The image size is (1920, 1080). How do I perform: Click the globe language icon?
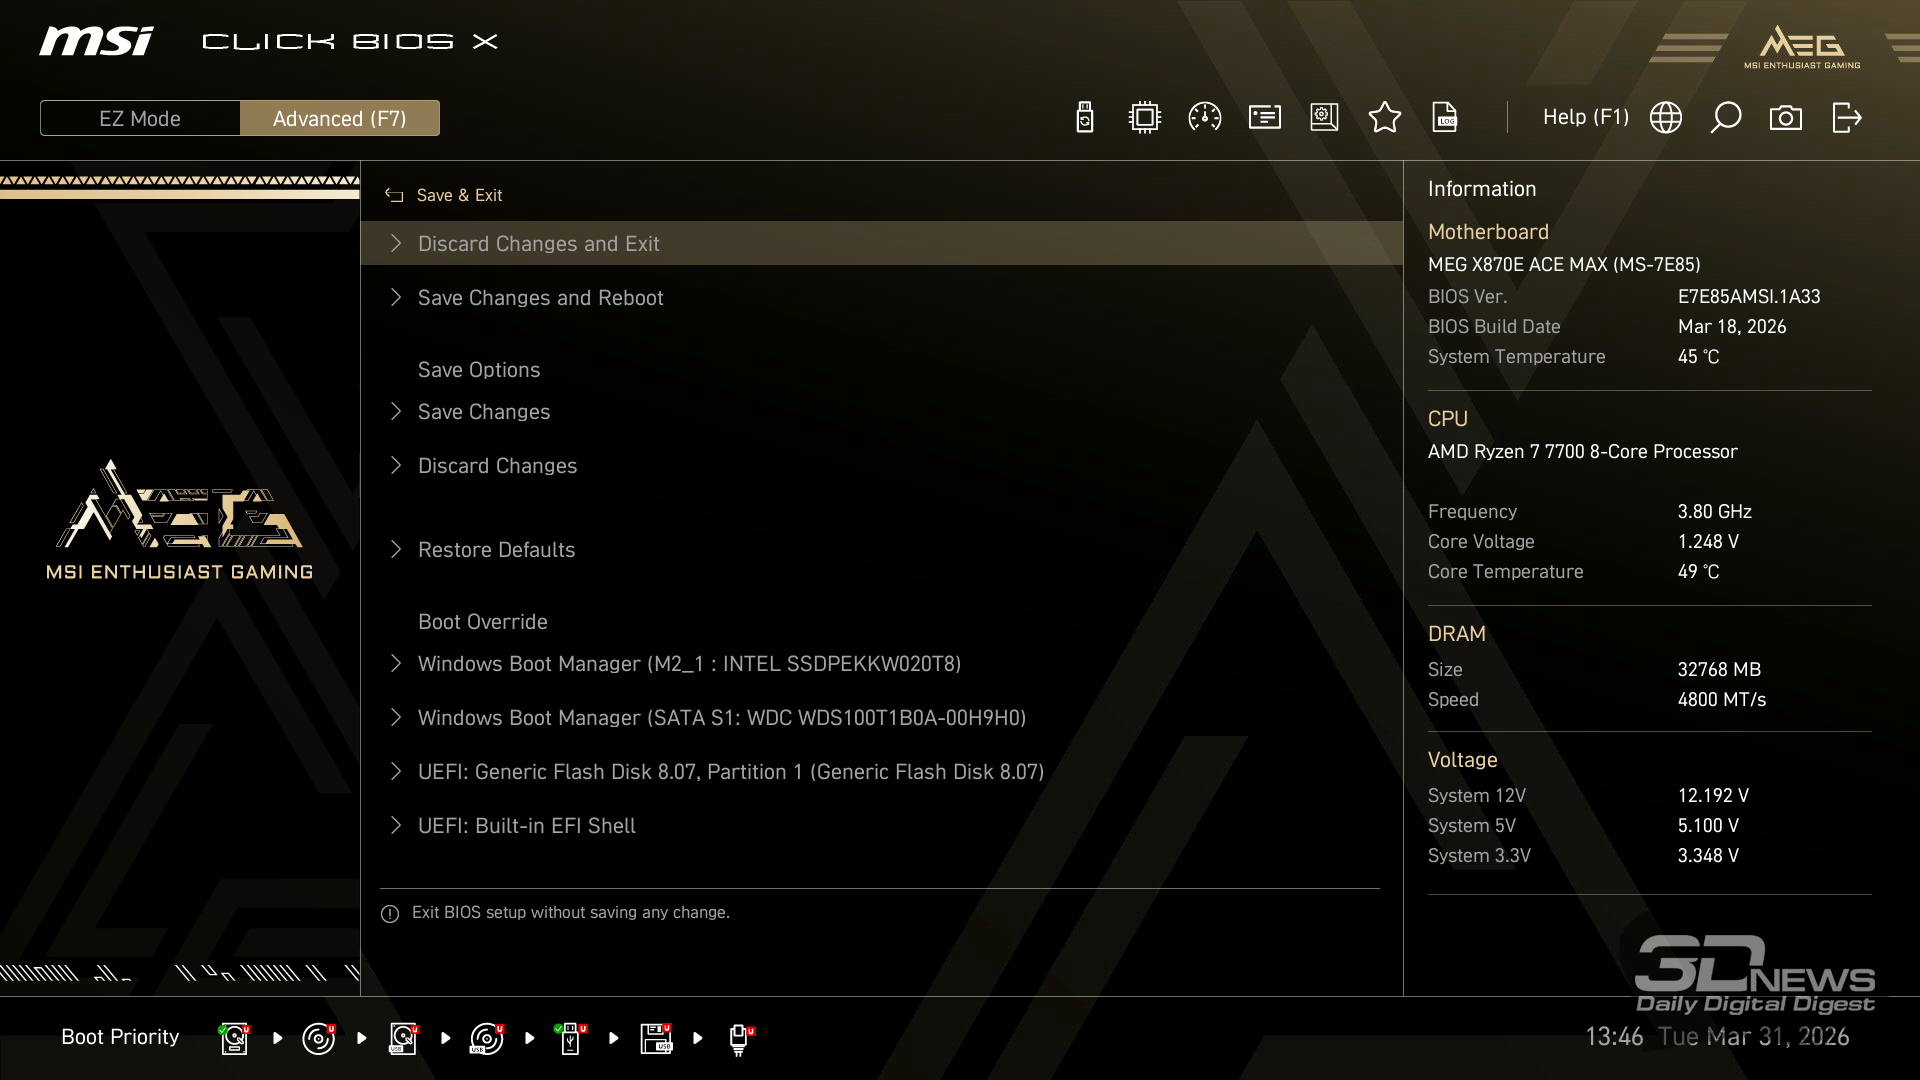pyautogui.click(x=1665, y=118)
